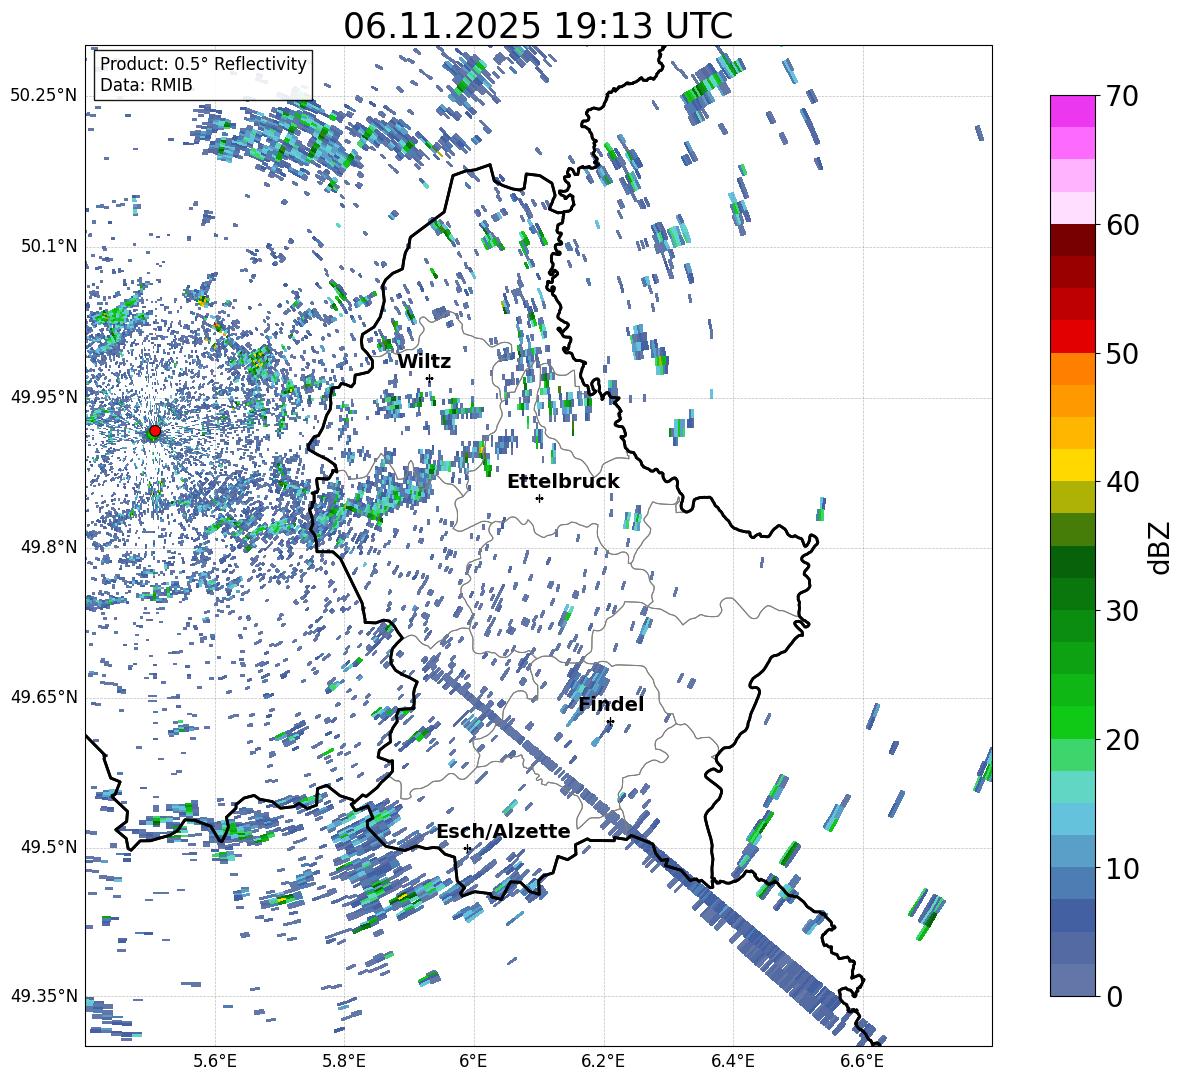Click the 6.4°E longitude label
The width and height of the screenshot is (1184, 1081).
[732, 1061]
